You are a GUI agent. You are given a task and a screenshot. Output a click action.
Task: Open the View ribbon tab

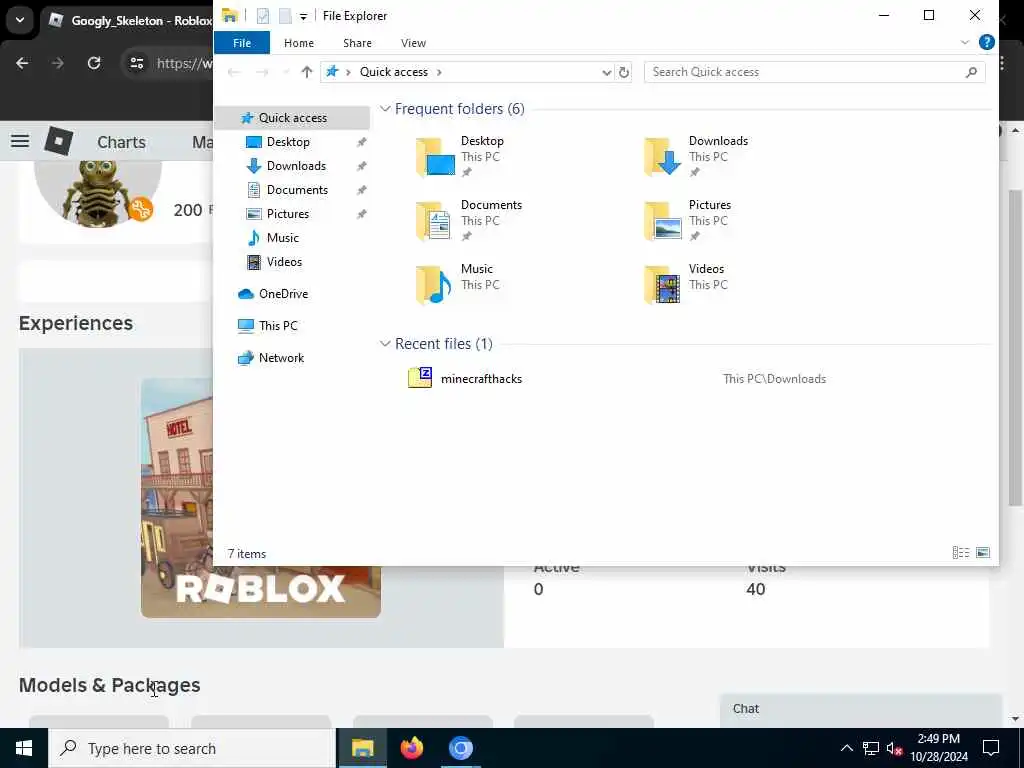click(413, 43)
